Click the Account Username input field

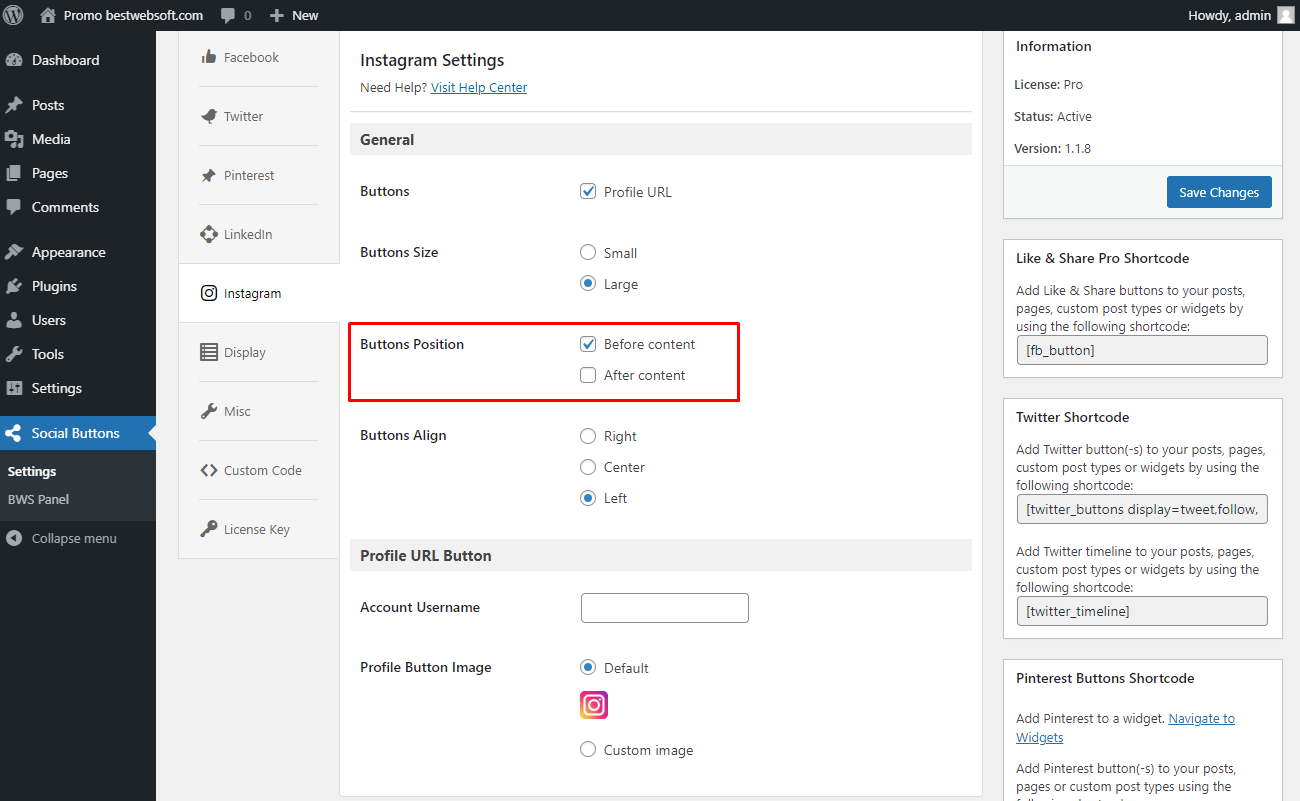[665, 608]
